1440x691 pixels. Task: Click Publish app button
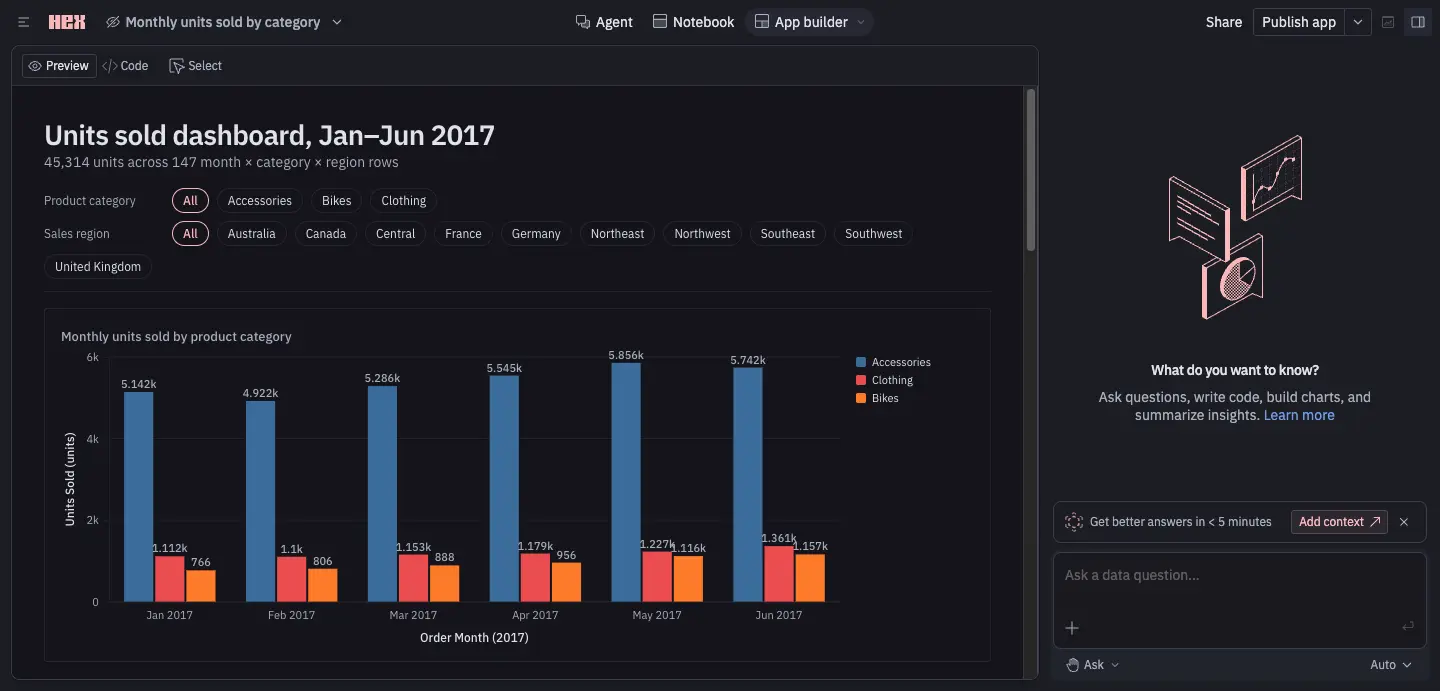click(1299, 22)
